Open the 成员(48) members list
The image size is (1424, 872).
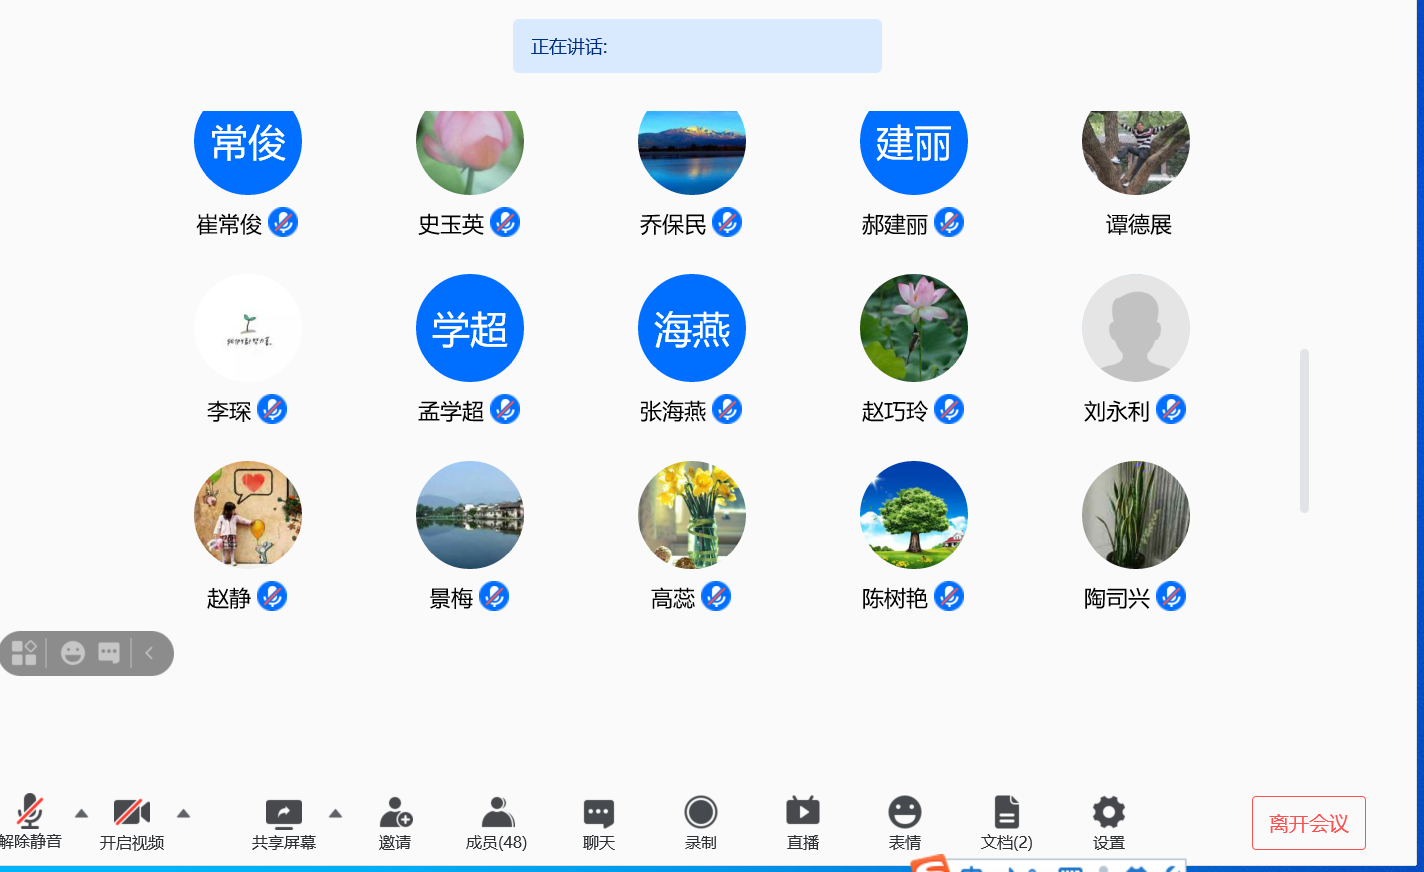[497, 812]
